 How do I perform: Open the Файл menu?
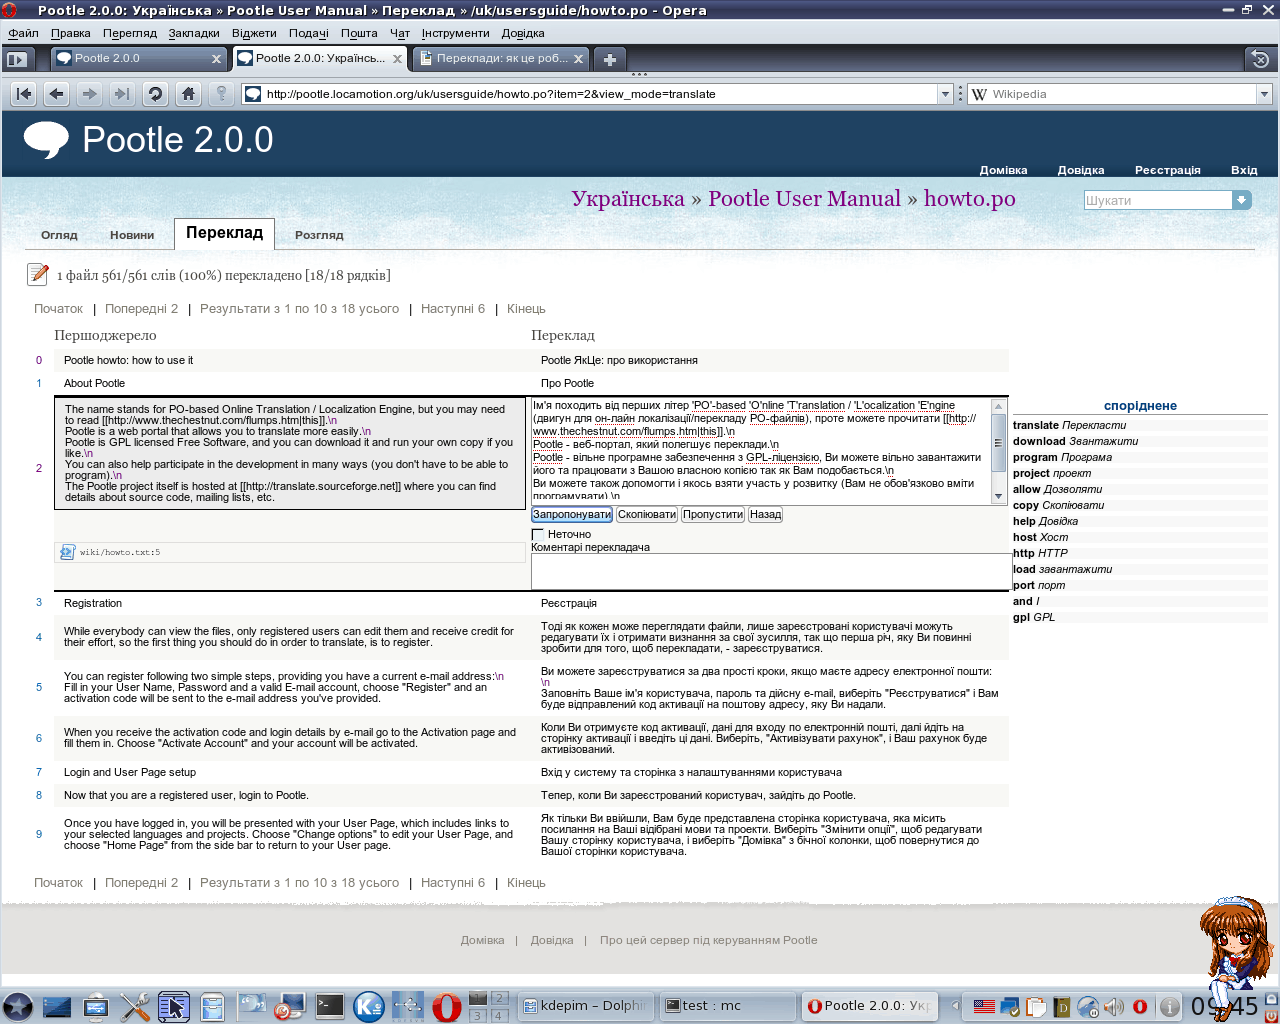pyautogui.click(x=23, y=33)
